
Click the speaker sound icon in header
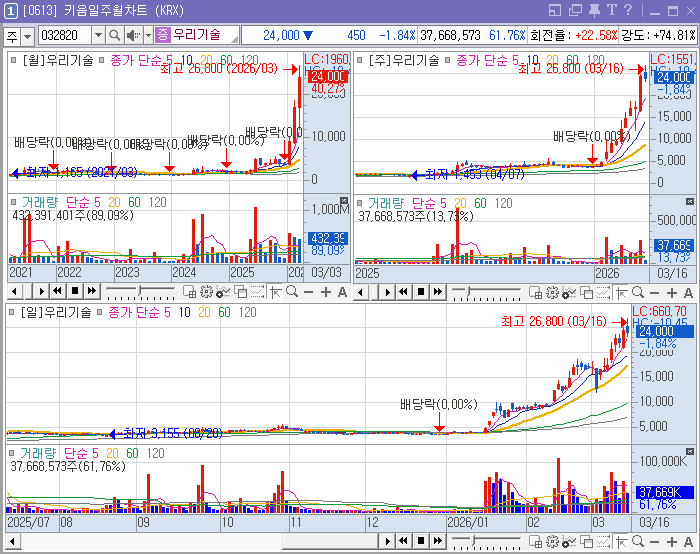point(133,35)
